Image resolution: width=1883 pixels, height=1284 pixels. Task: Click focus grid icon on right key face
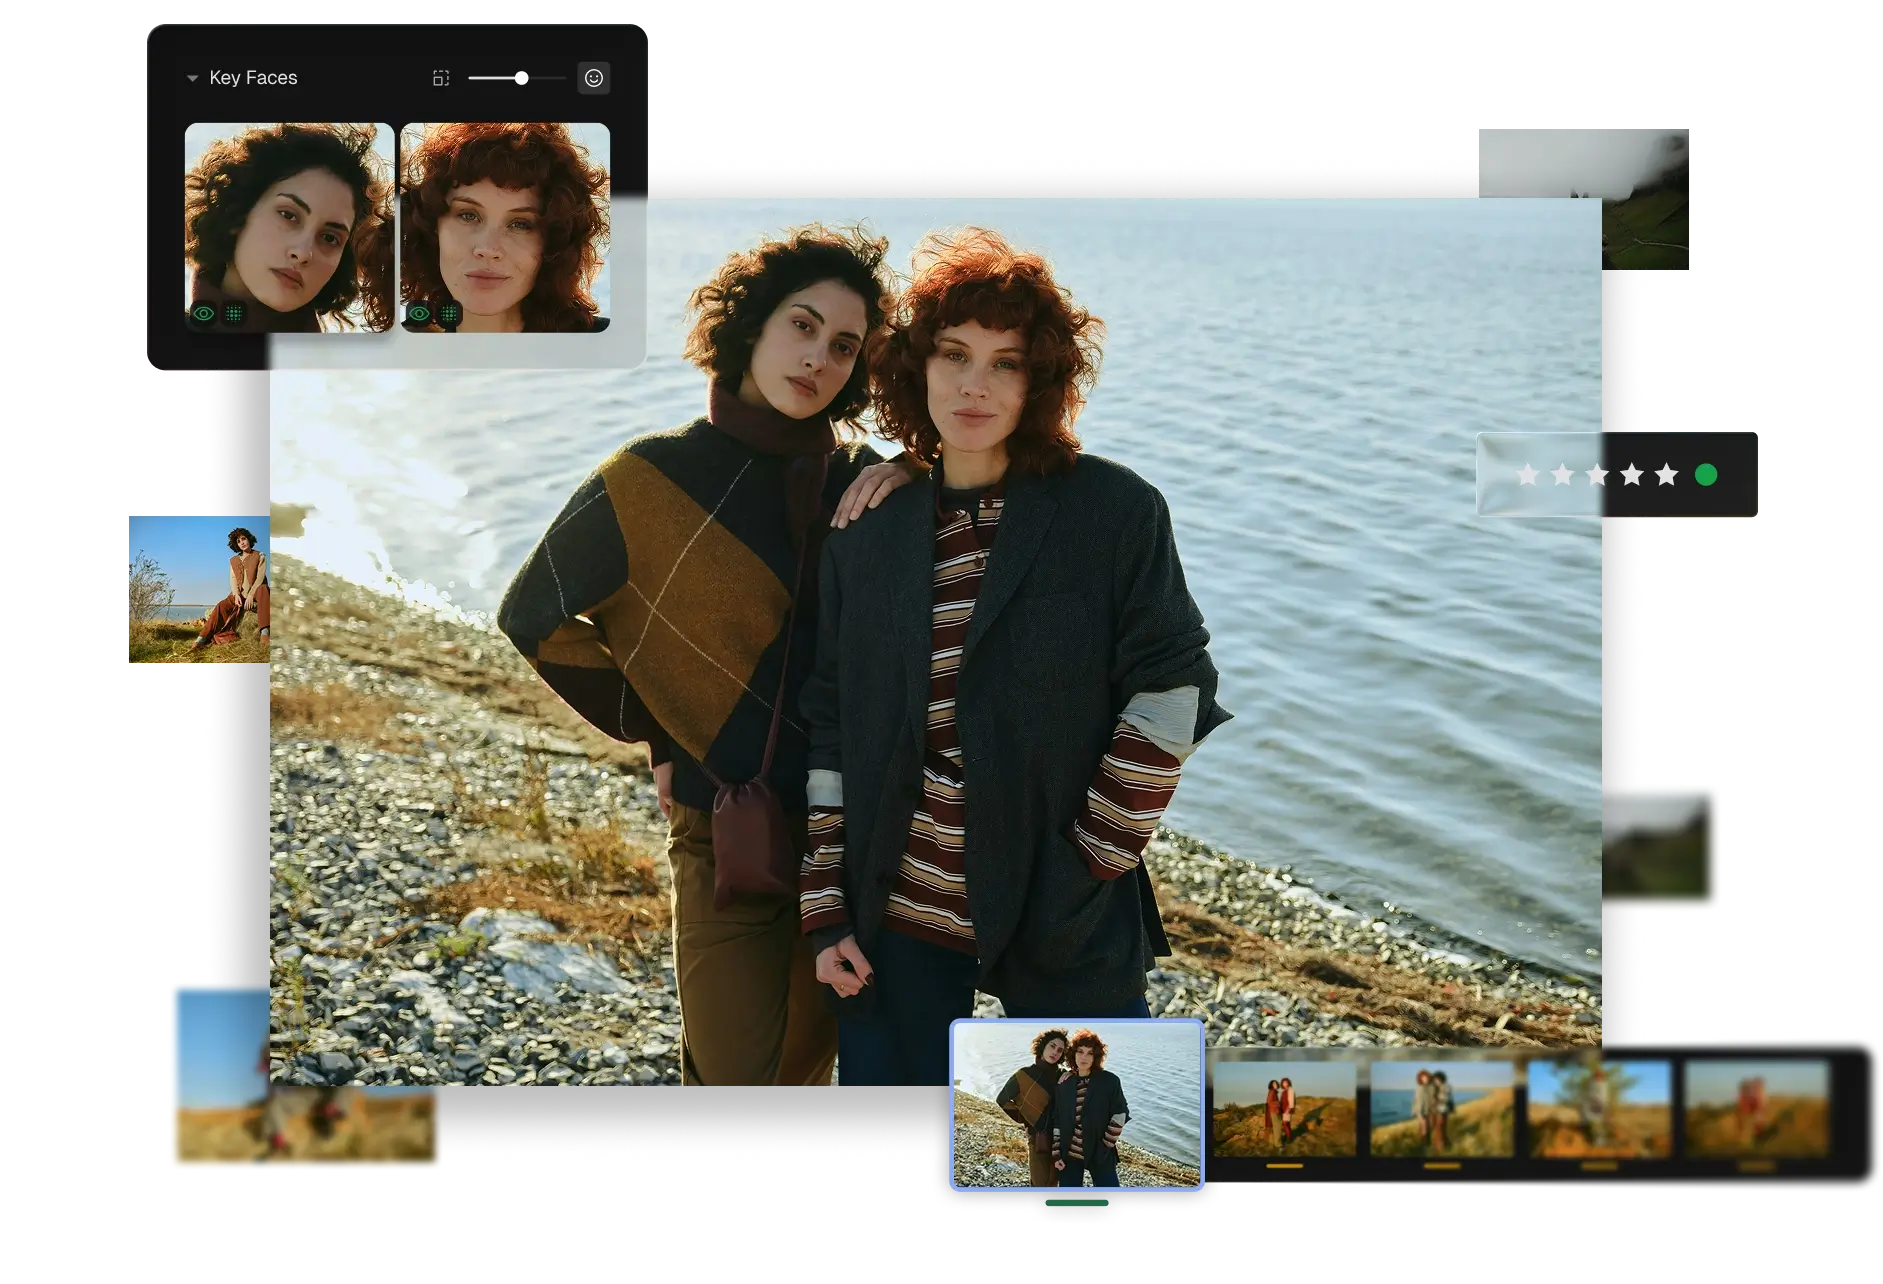pyautogui.click(x=449, y=314)
